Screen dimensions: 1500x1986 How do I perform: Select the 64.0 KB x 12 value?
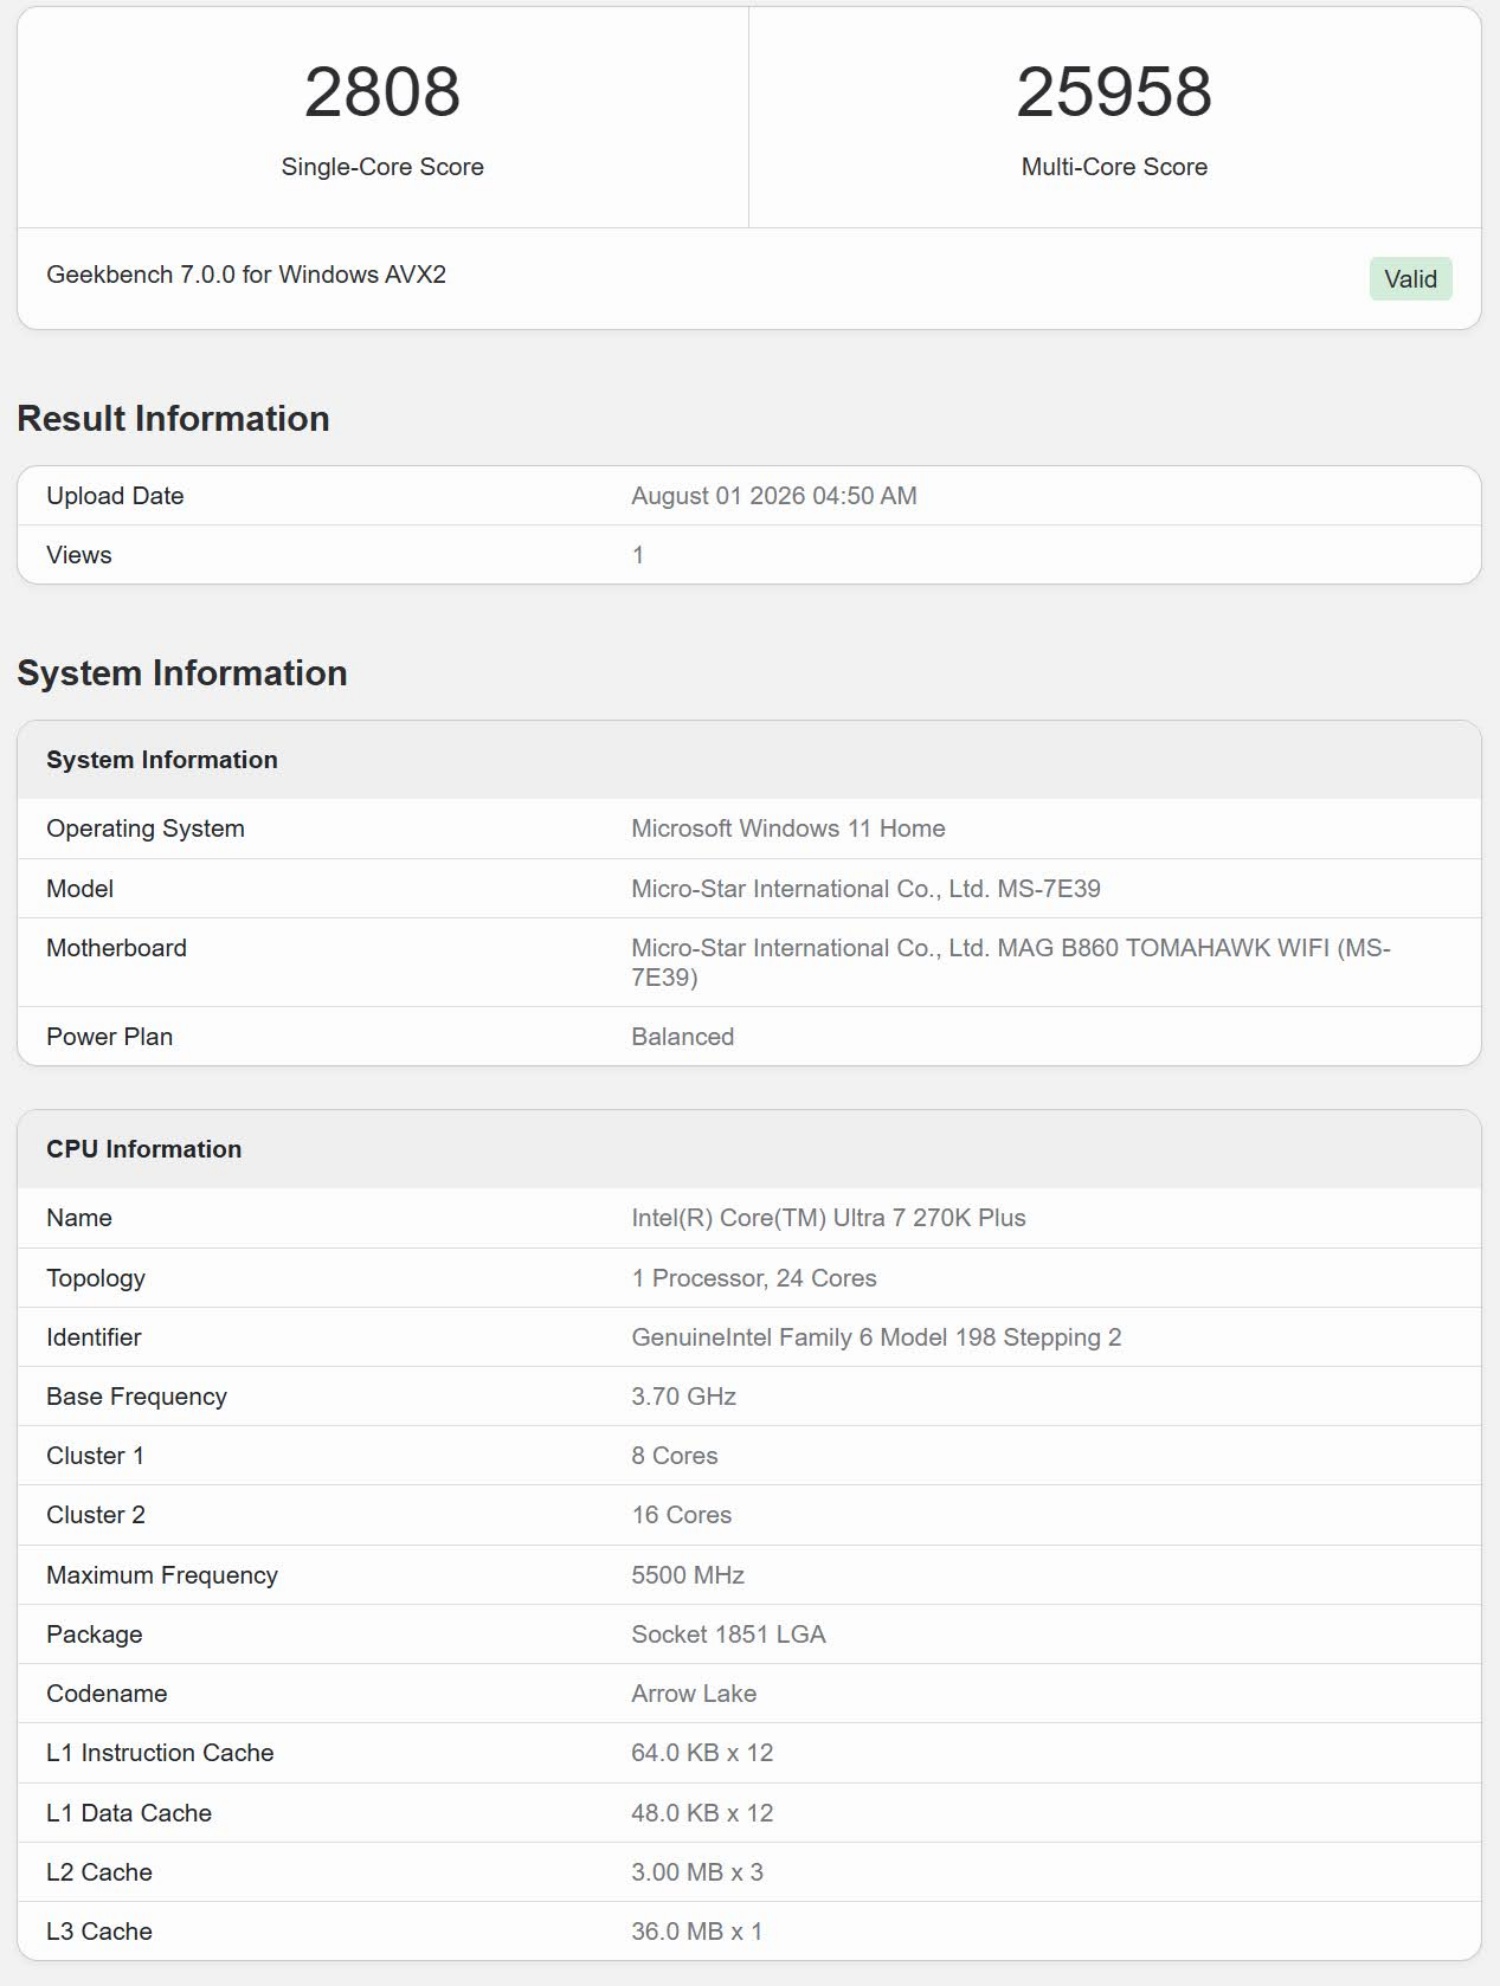click(702, 1753)
